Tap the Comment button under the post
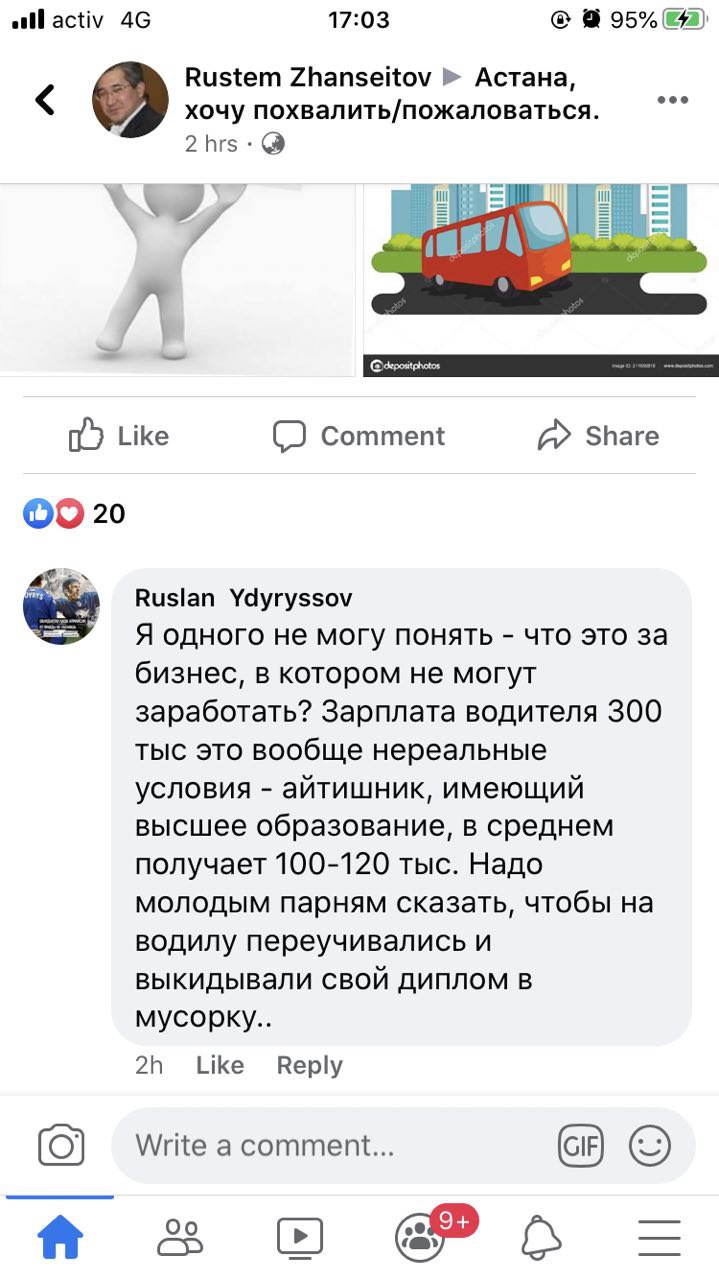This screenshot has height=1280, width=719. (x=359, y=436)
